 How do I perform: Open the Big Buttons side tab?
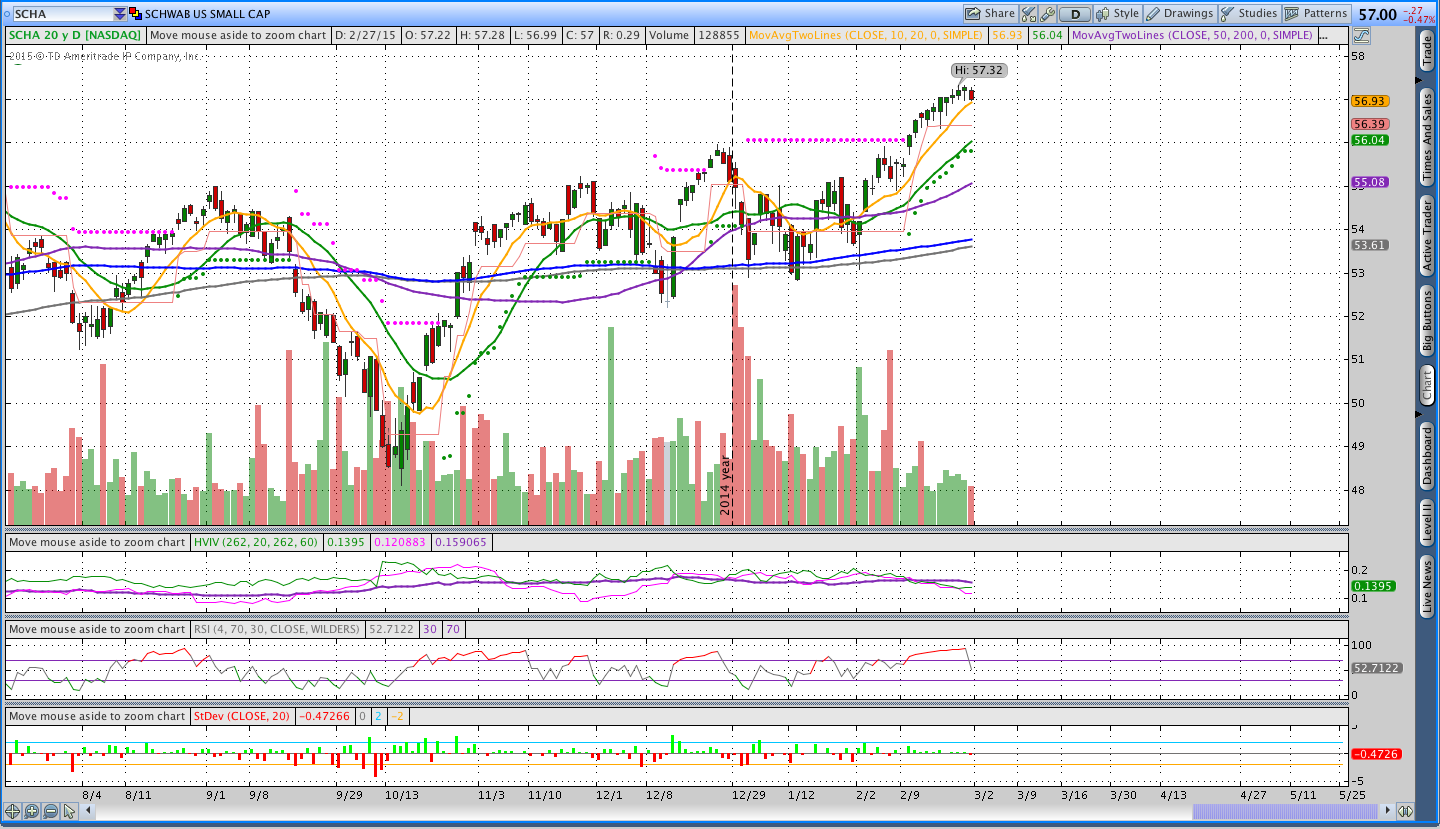pos(1427,320)
